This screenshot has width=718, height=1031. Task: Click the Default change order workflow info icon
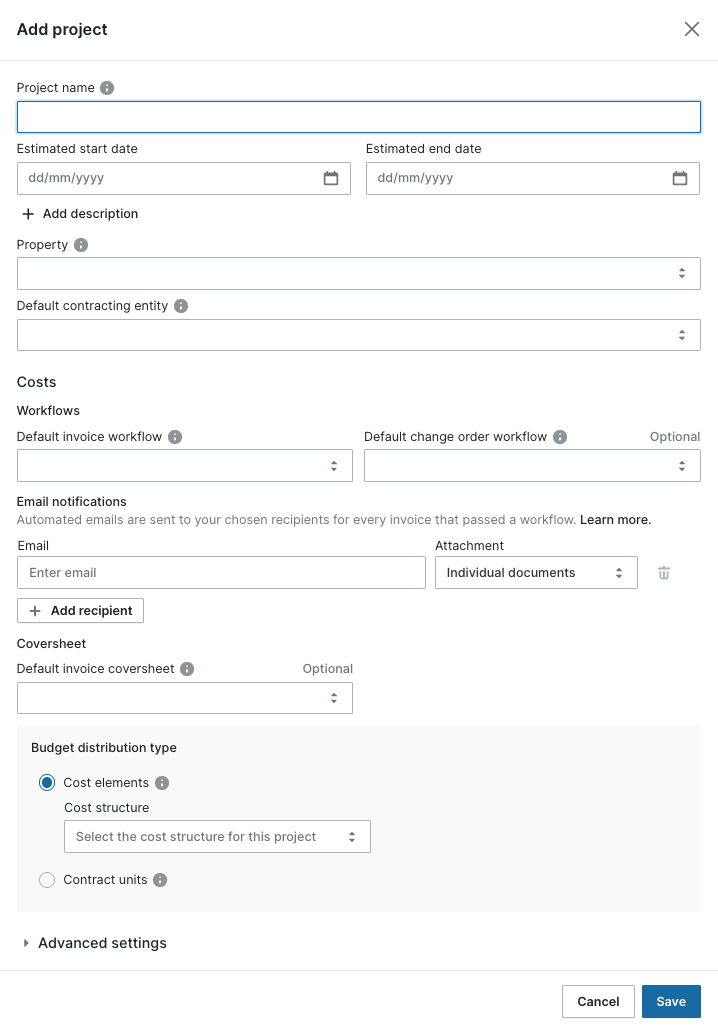(x=560, y=437)
